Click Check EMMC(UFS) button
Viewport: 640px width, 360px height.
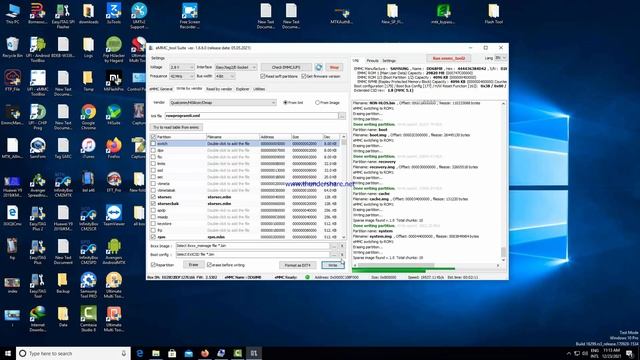[x=286, y=67]
